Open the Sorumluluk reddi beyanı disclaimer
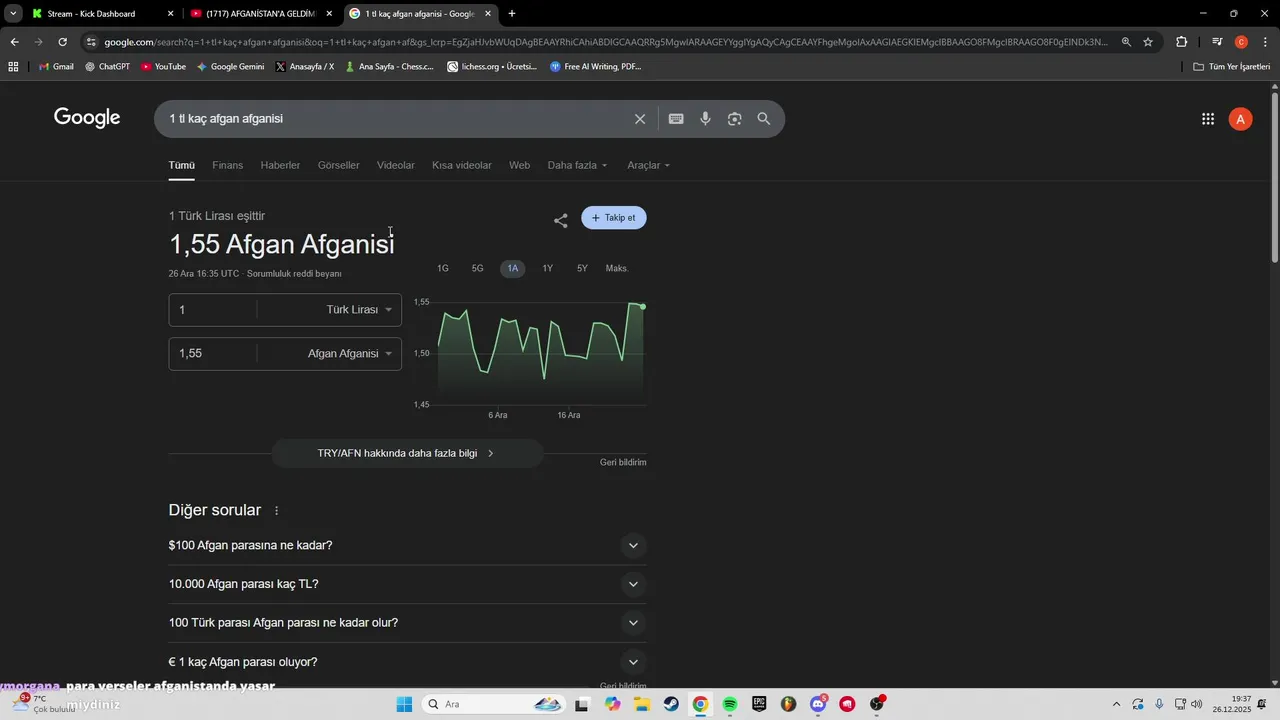The image size is (1280, 720). [294, 274]
